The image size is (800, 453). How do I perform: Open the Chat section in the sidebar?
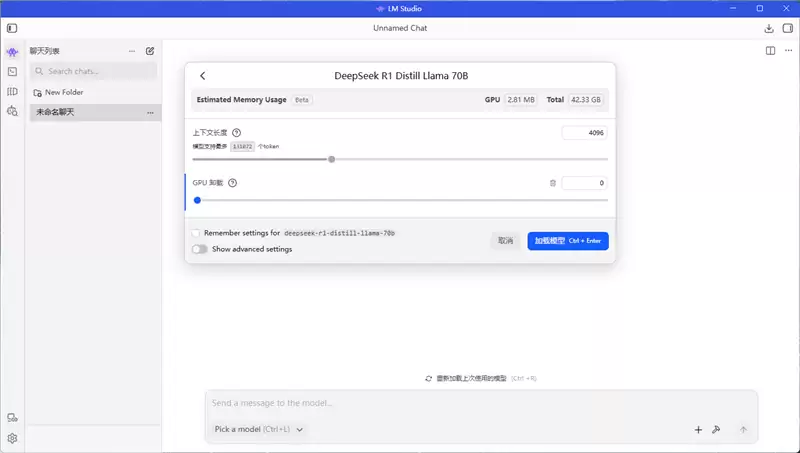(x=12, y=52)
